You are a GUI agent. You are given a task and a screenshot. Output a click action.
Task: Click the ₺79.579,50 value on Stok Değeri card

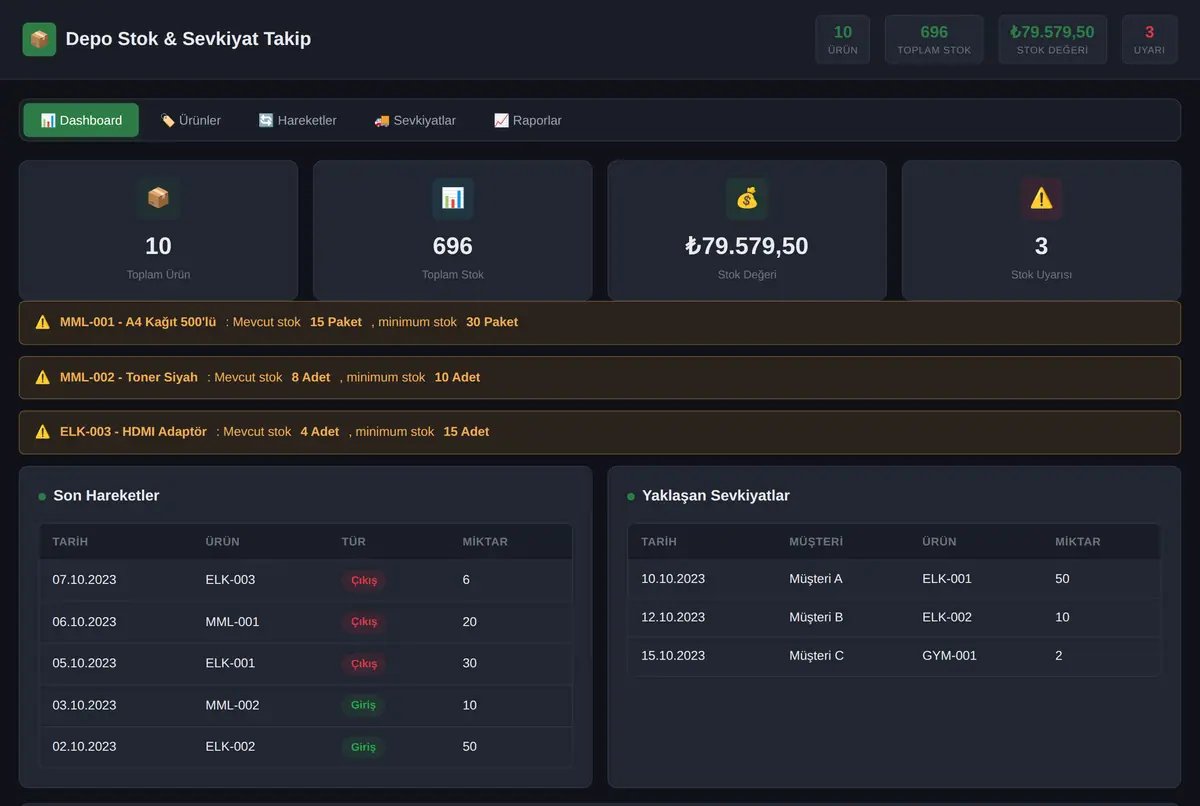click(747, 246)
